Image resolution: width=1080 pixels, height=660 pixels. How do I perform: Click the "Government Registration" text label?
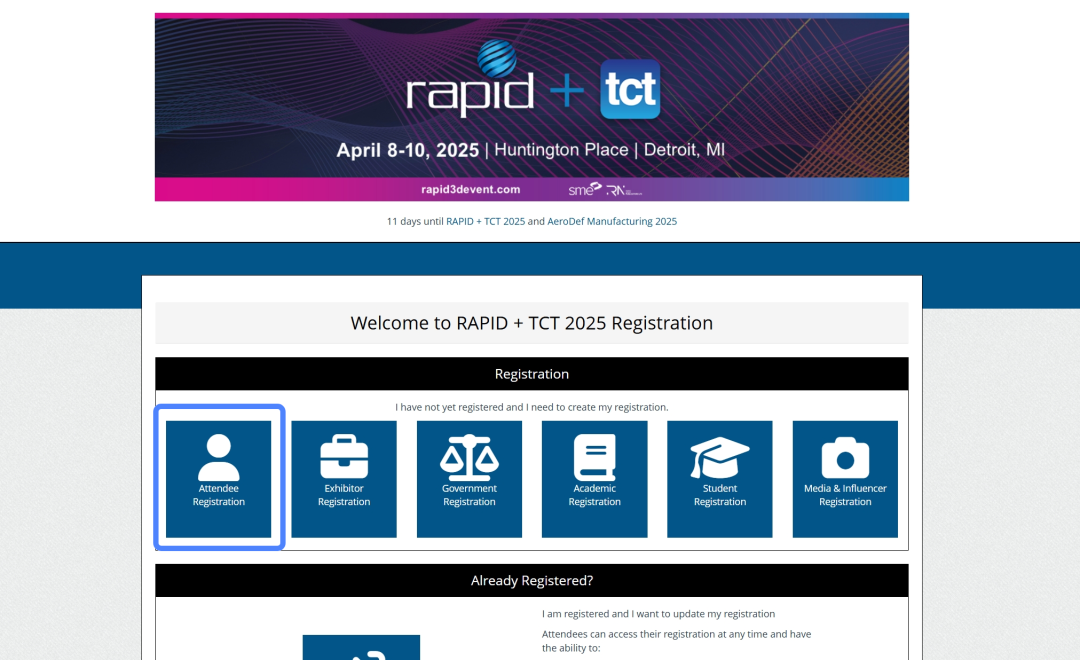pyautogui.click(x=469, y=495)
